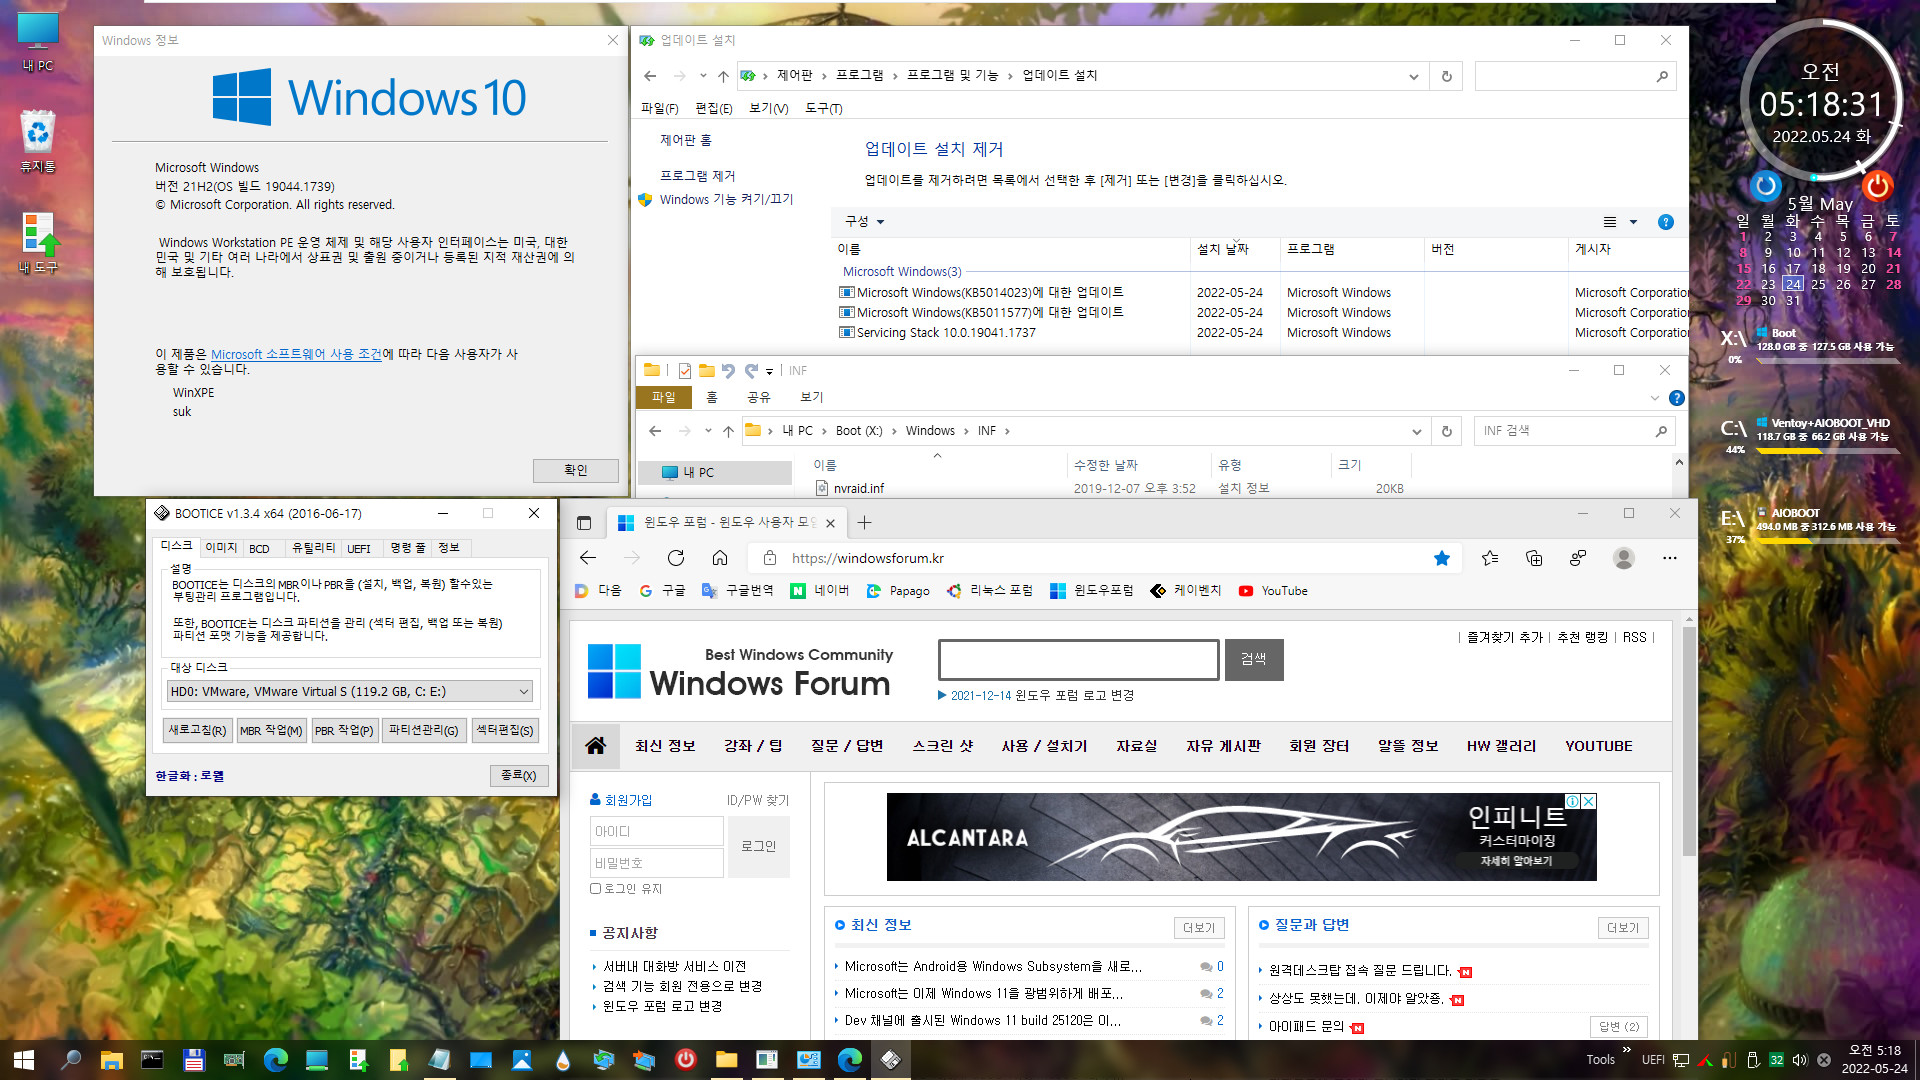Open Edge favorites list icon
The height and width of the screenshot is (1080, 1920).
pyautogui.click(x=1490, y=558)
